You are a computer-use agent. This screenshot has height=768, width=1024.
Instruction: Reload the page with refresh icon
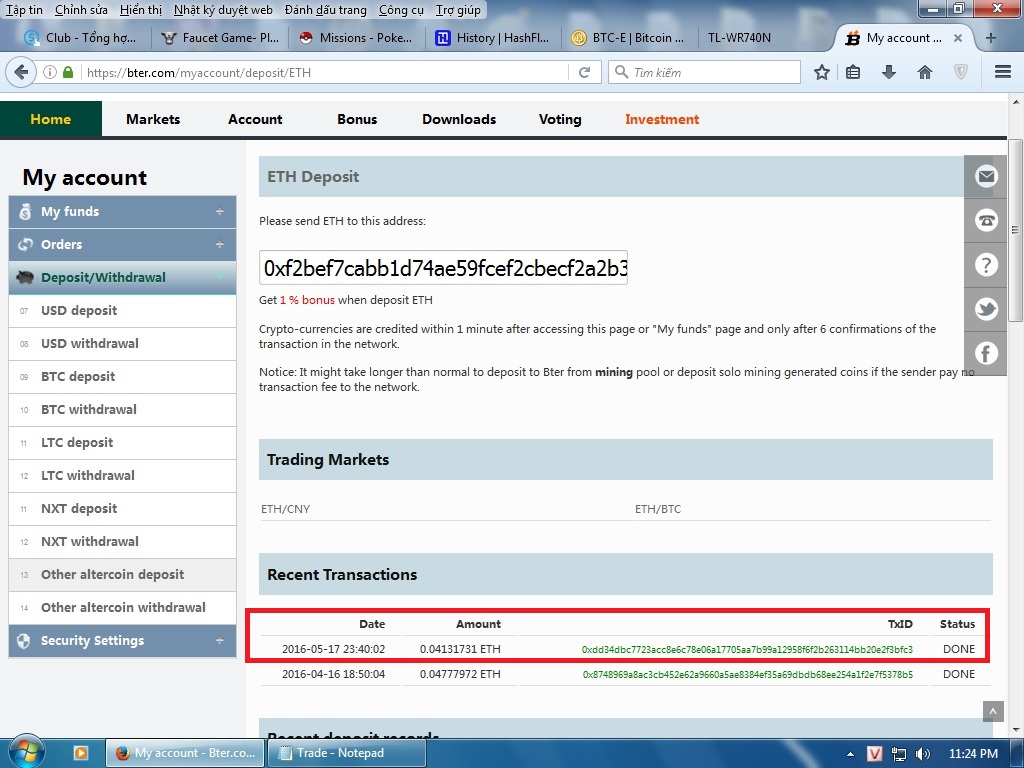click(x=584, y=72)
